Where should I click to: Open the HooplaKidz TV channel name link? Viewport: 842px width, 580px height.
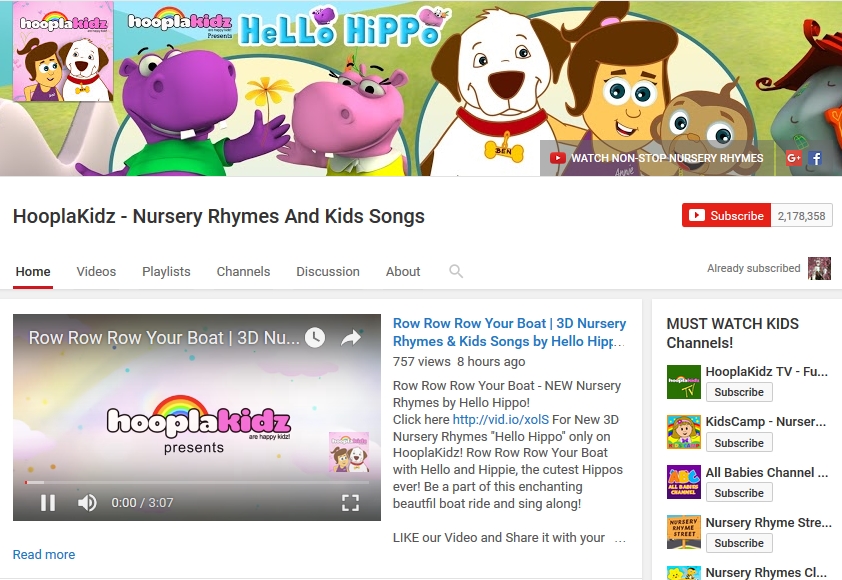766,371
